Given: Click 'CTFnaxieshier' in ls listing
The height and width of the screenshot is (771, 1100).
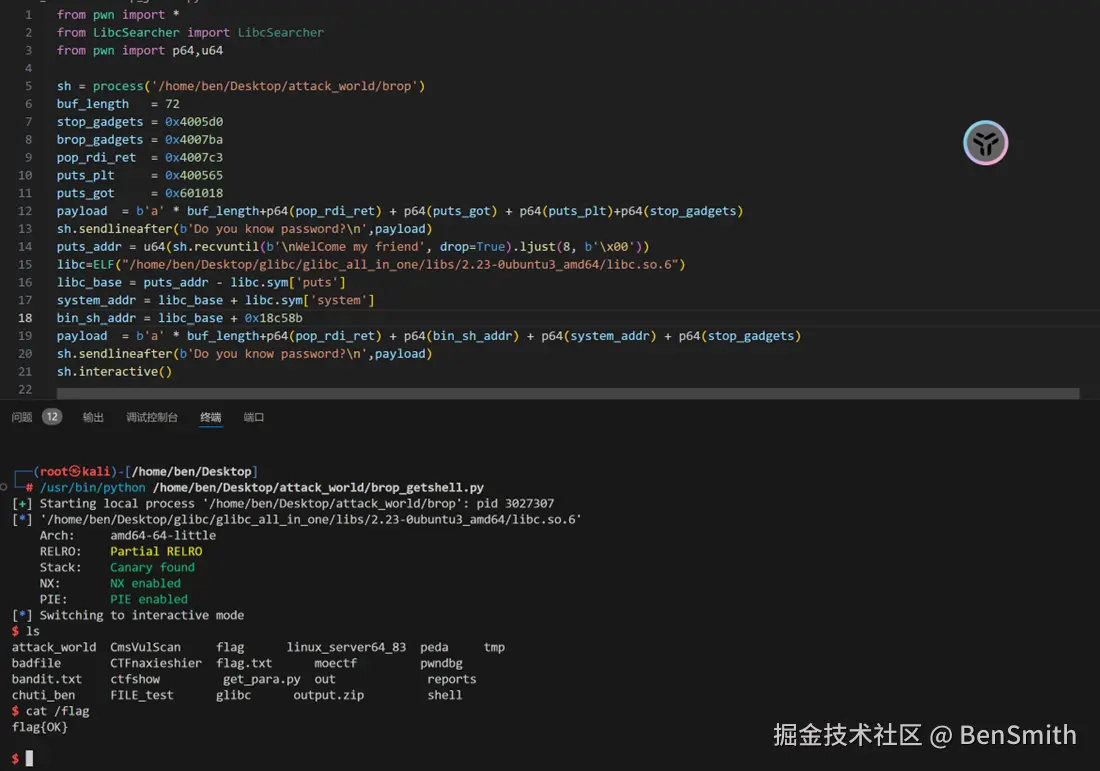Looking at the screenshot, I should point(156,663).
